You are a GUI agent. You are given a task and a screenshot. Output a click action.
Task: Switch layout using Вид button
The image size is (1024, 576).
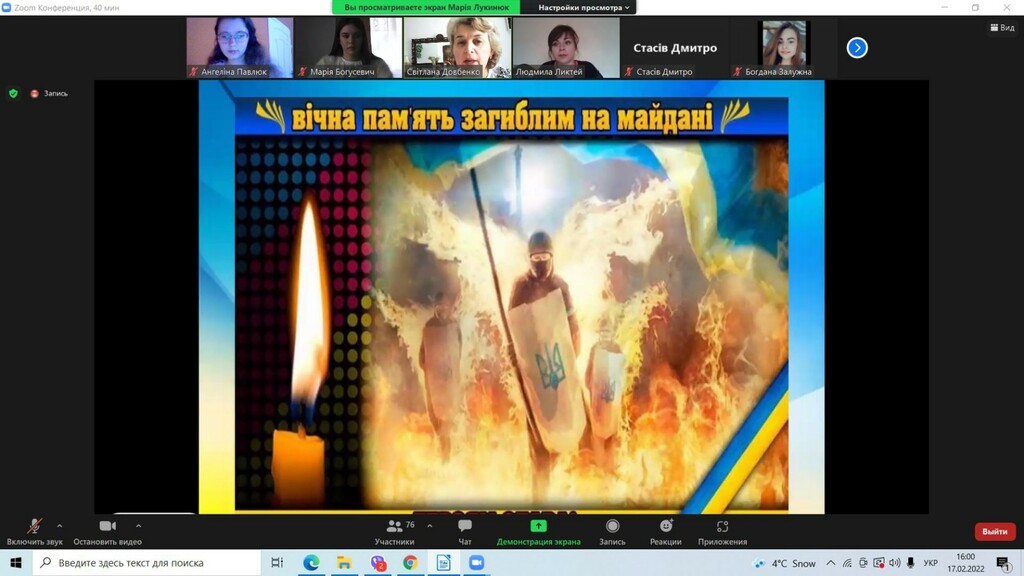coord(1001,28)
